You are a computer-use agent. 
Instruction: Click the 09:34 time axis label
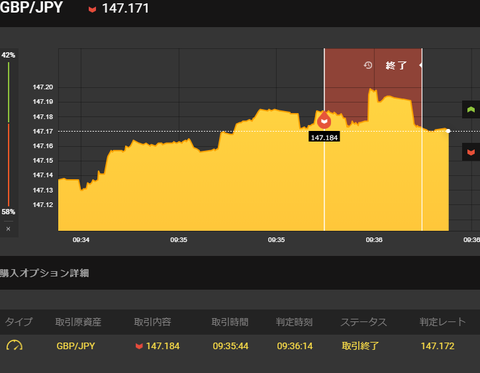[x=81, y=240]
